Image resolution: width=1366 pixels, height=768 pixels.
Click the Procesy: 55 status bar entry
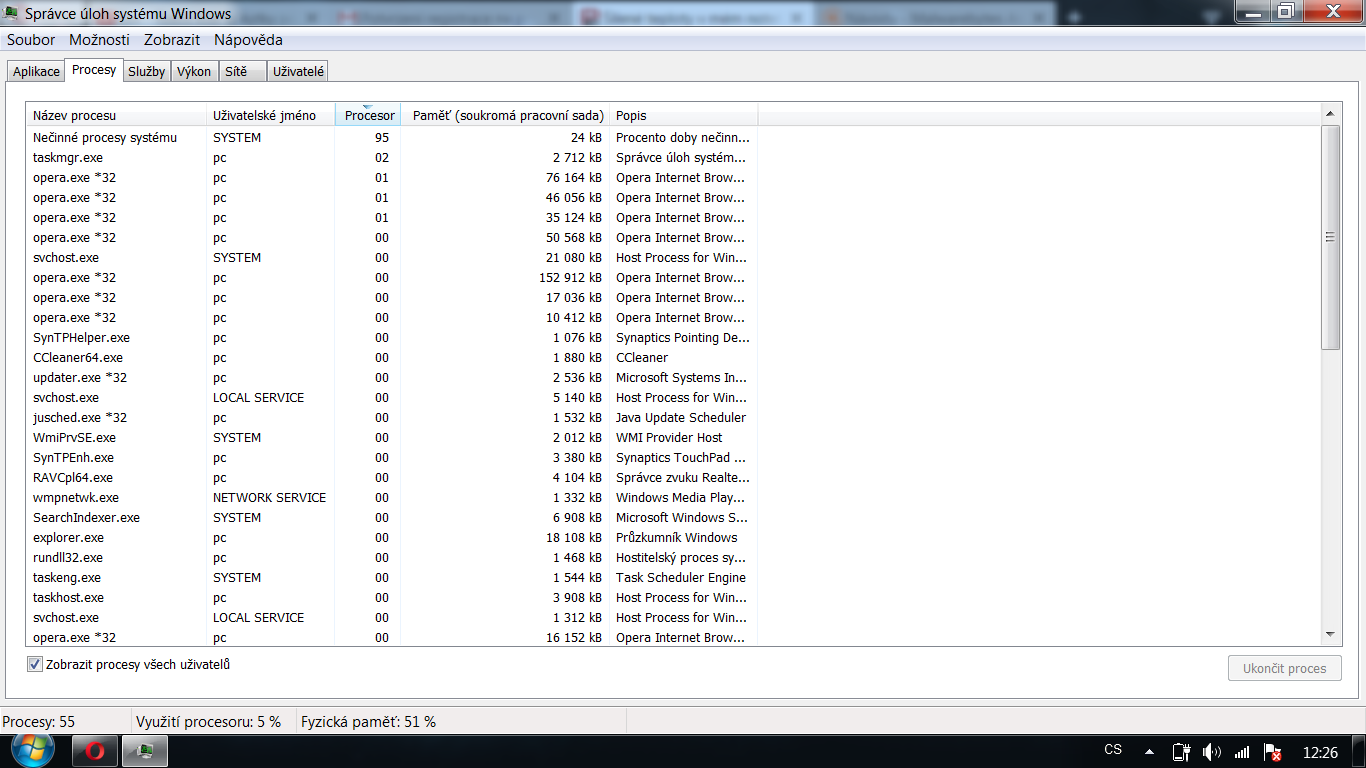[x=39, y=722]
